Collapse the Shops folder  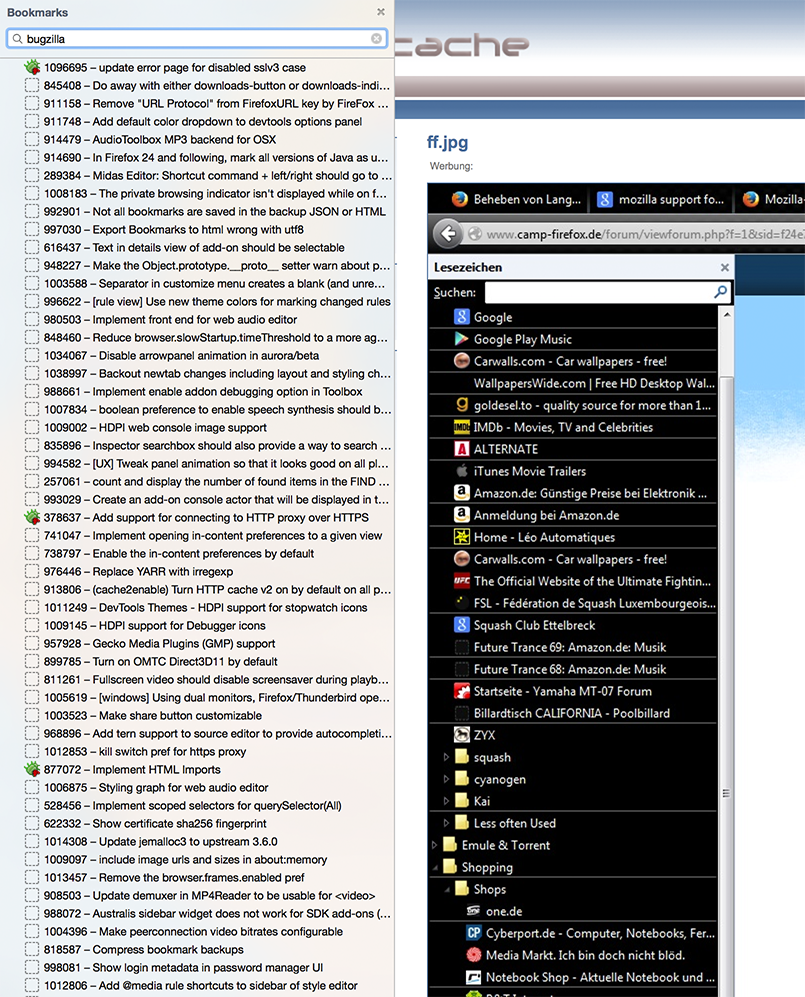click(x=446, y=890)
